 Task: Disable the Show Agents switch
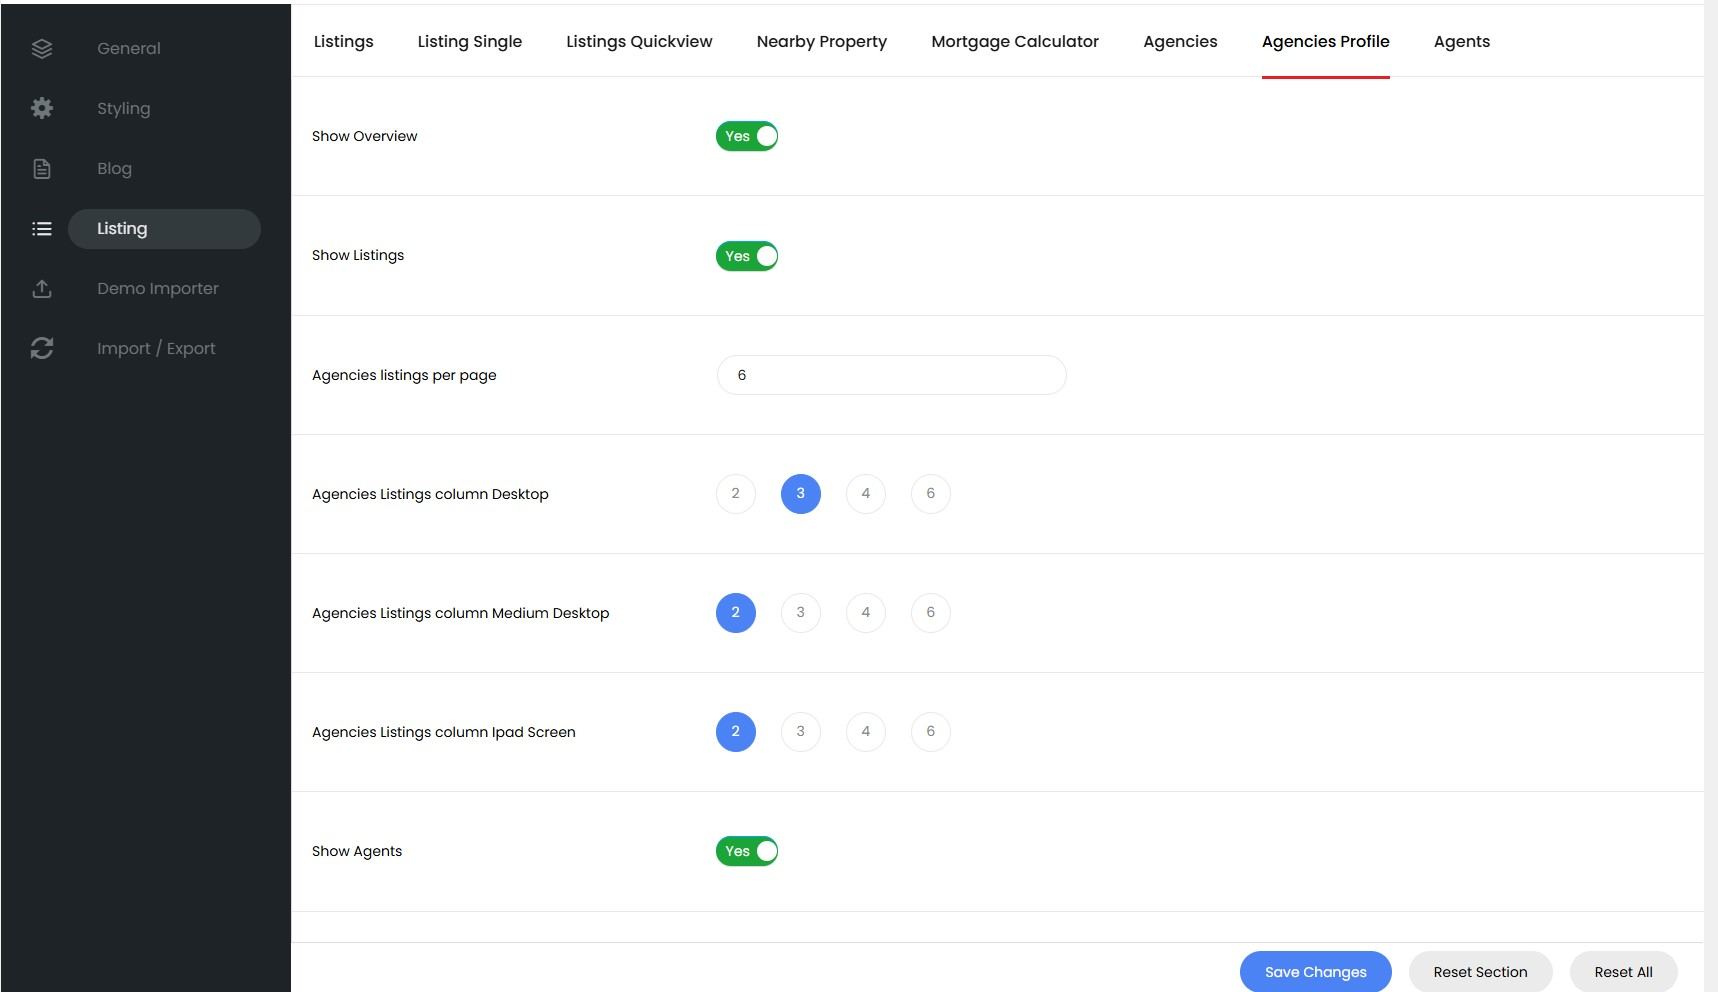click(747, 851)
